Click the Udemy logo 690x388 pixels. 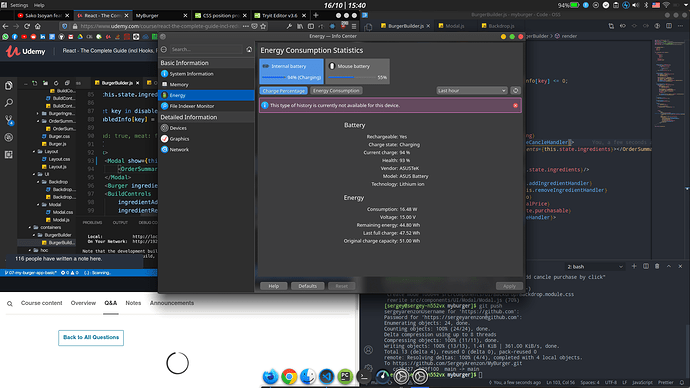26,51
